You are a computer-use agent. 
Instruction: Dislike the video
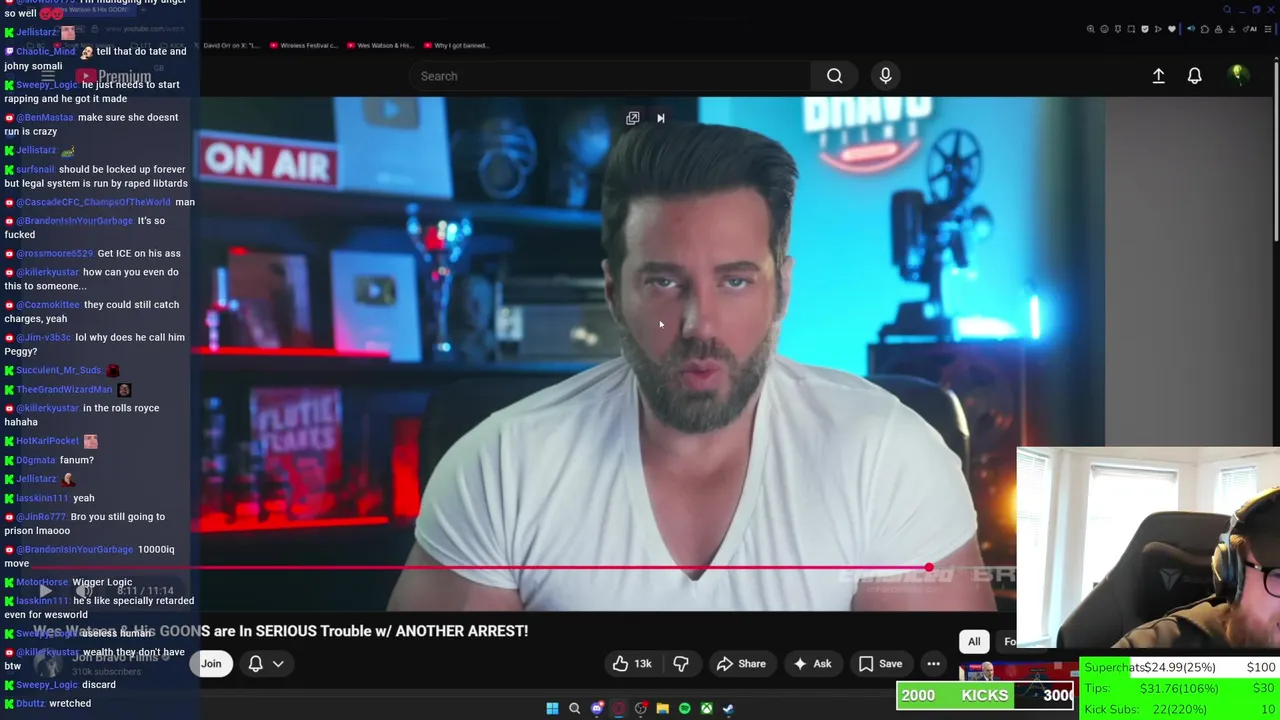[x=681, y=664]
